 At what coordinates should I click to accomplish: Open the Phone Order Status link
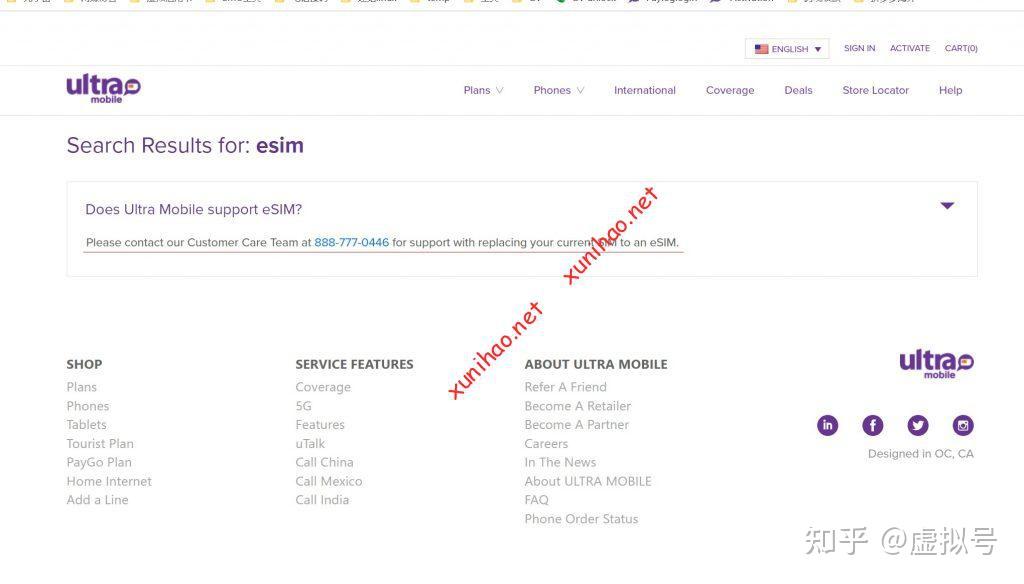581,519
